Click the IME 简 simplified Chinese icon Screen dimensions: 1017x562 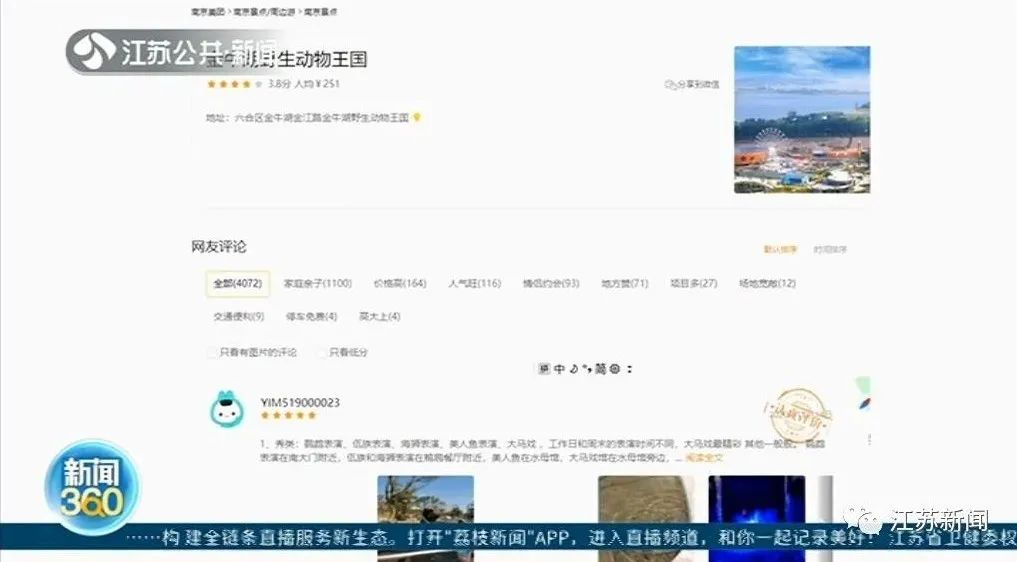[x=600, y=369]
